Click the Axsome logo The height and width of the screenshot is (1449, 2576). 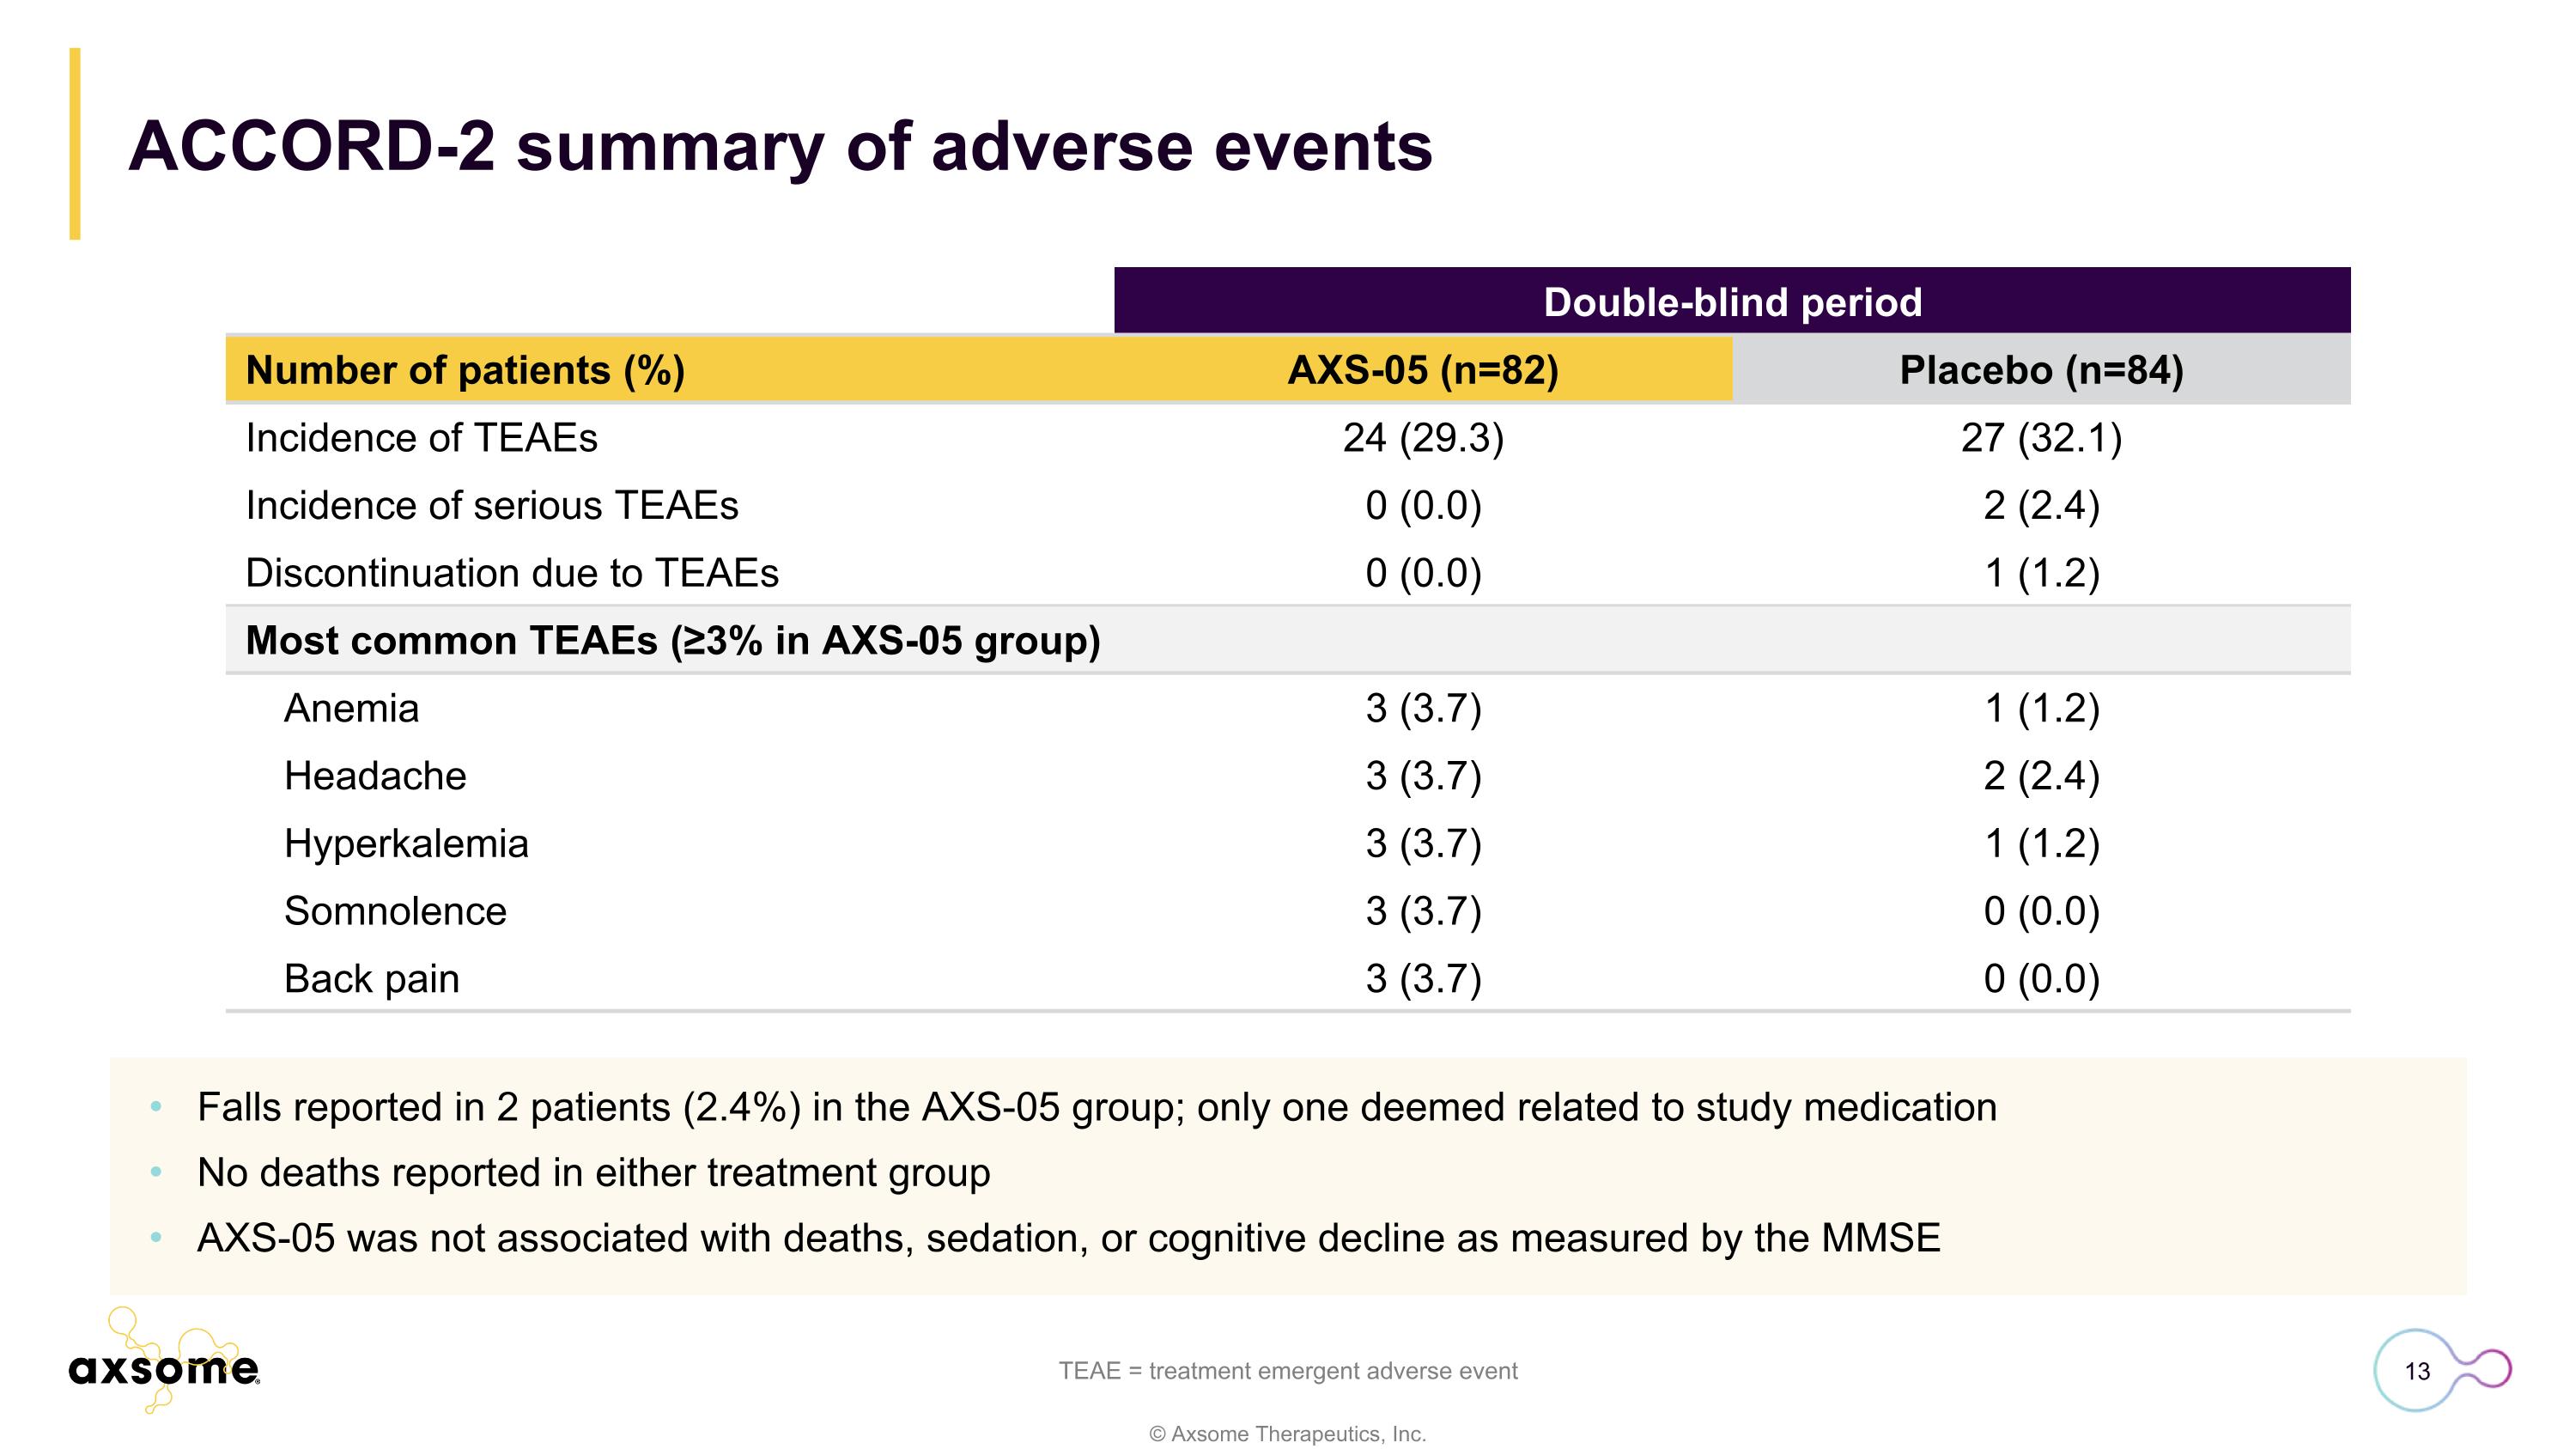point(164,1360)
